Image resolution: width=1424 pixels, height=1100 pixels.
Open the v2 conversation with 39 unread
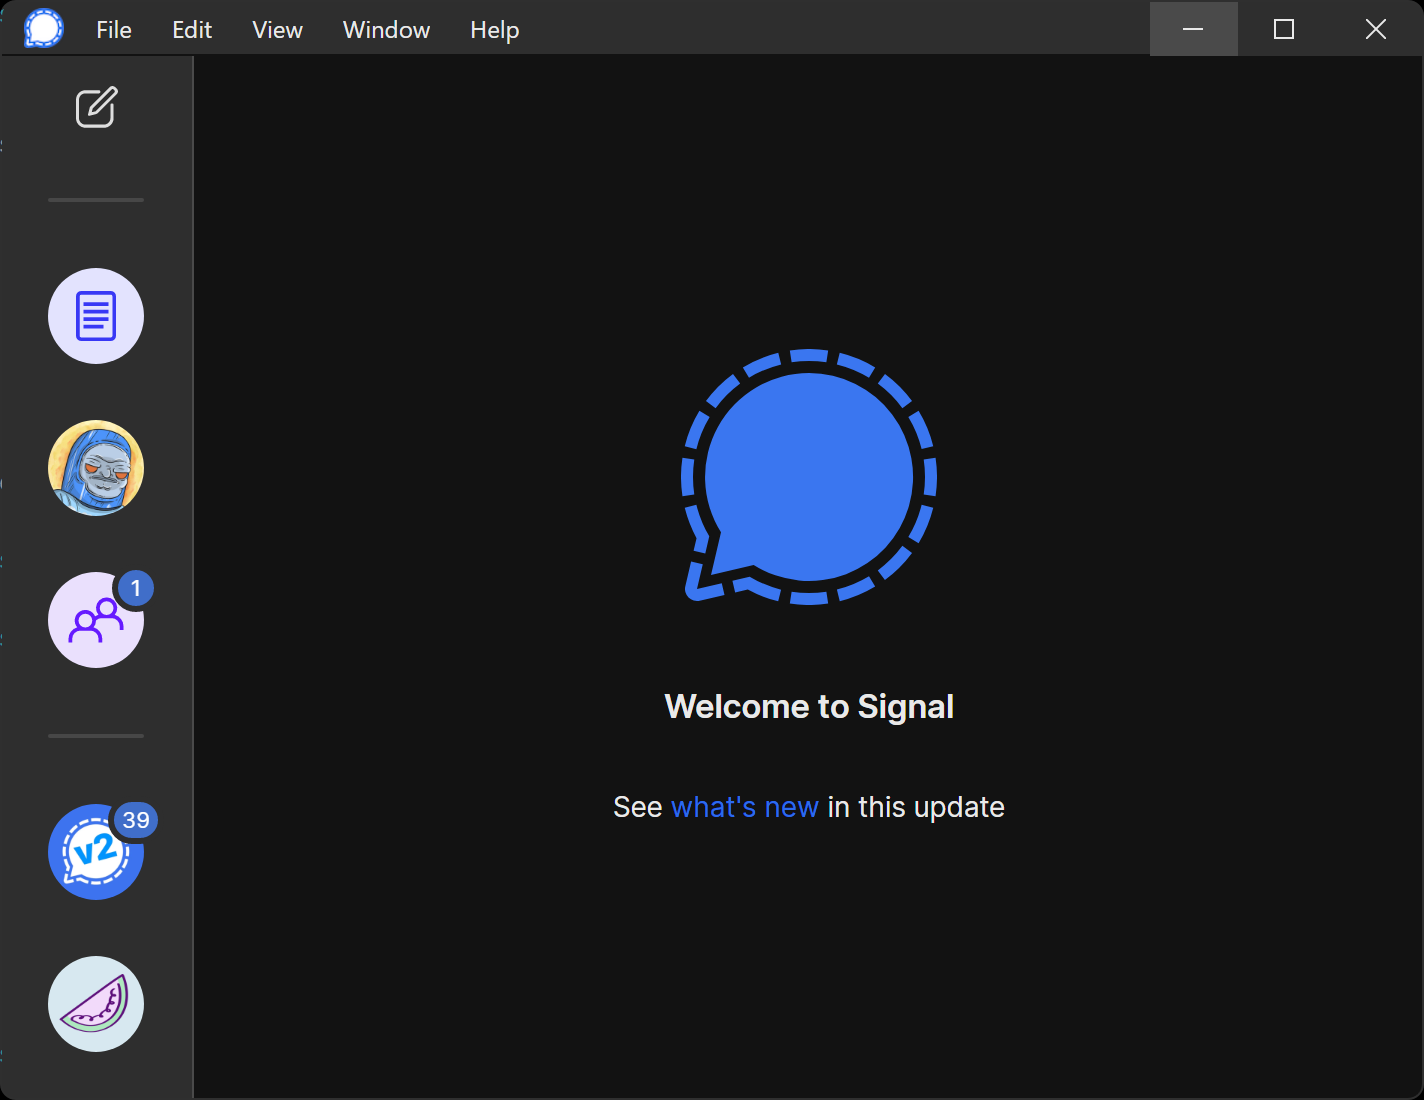coord(96,852)
